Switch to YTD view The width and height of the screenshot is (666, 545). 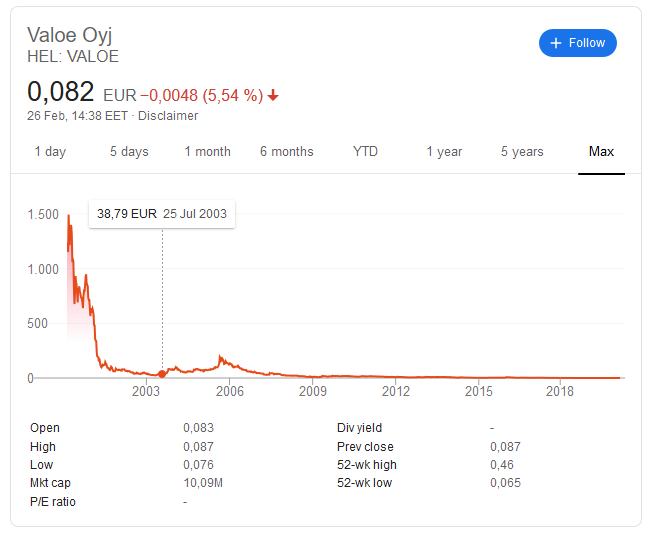[x=365, y=152]
